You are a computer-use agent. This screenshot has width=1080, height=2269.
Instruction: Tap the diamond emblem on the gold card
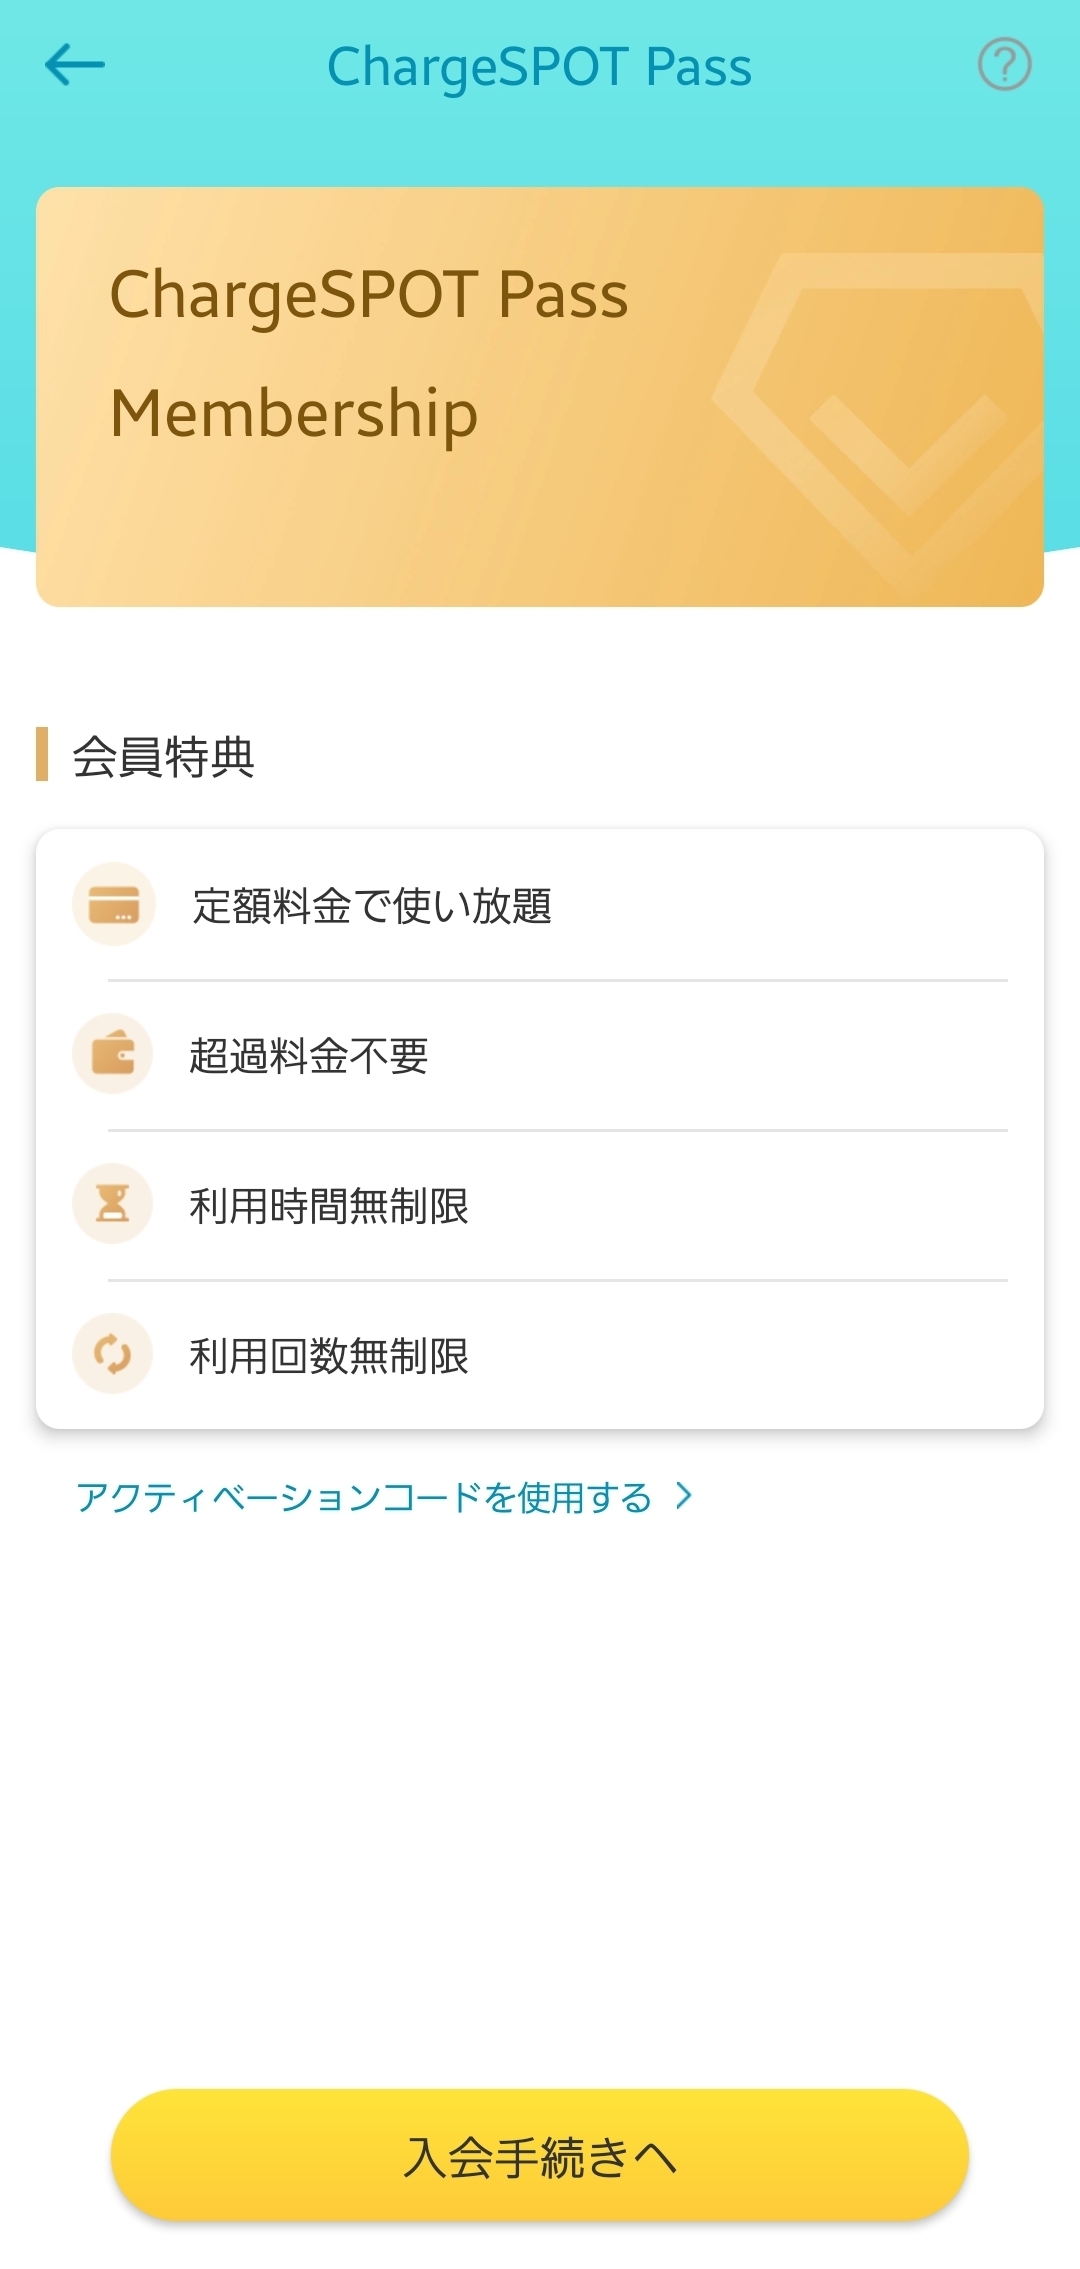(x=880, y=410)
